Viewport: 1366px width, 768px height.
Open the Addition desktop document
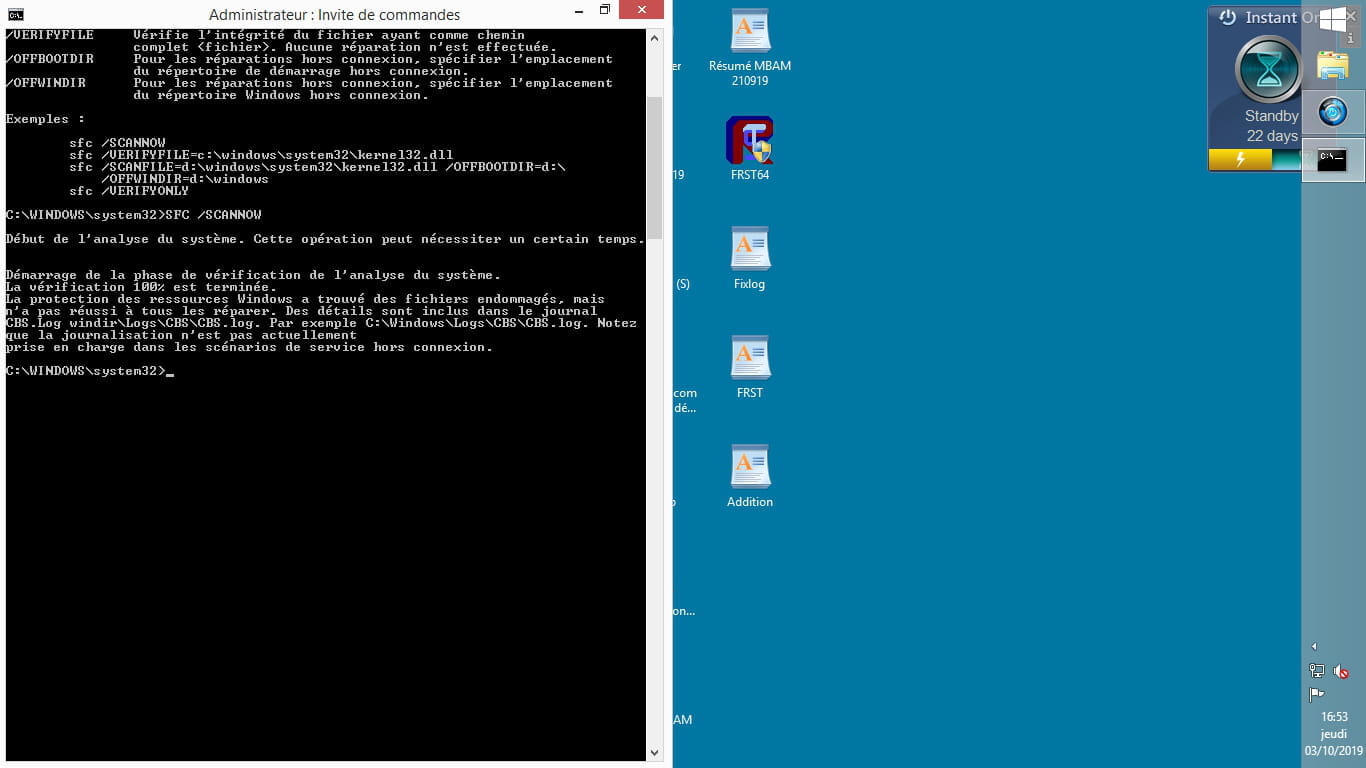[750, 476]
